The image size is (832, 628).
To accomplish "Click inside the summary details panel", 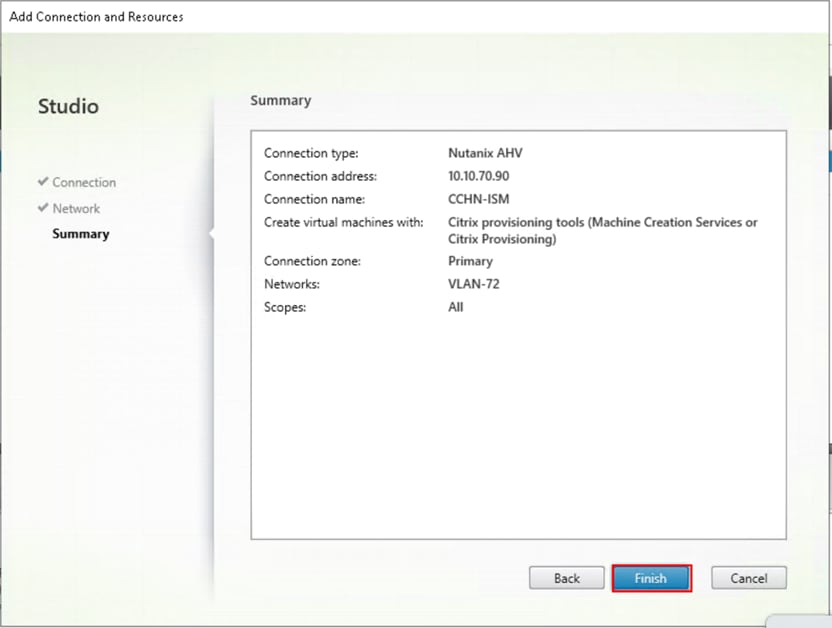I will coord(518,420).
